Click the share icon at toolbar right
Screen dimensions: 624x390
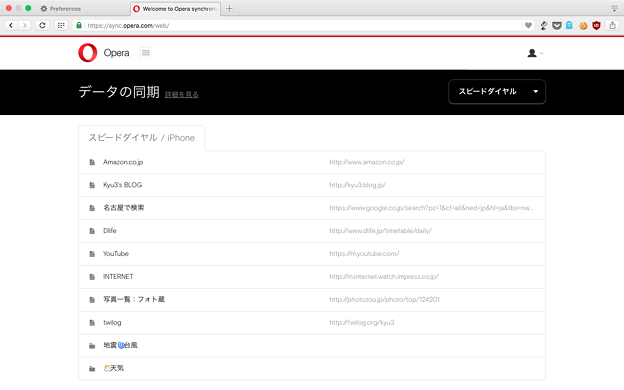612,25
